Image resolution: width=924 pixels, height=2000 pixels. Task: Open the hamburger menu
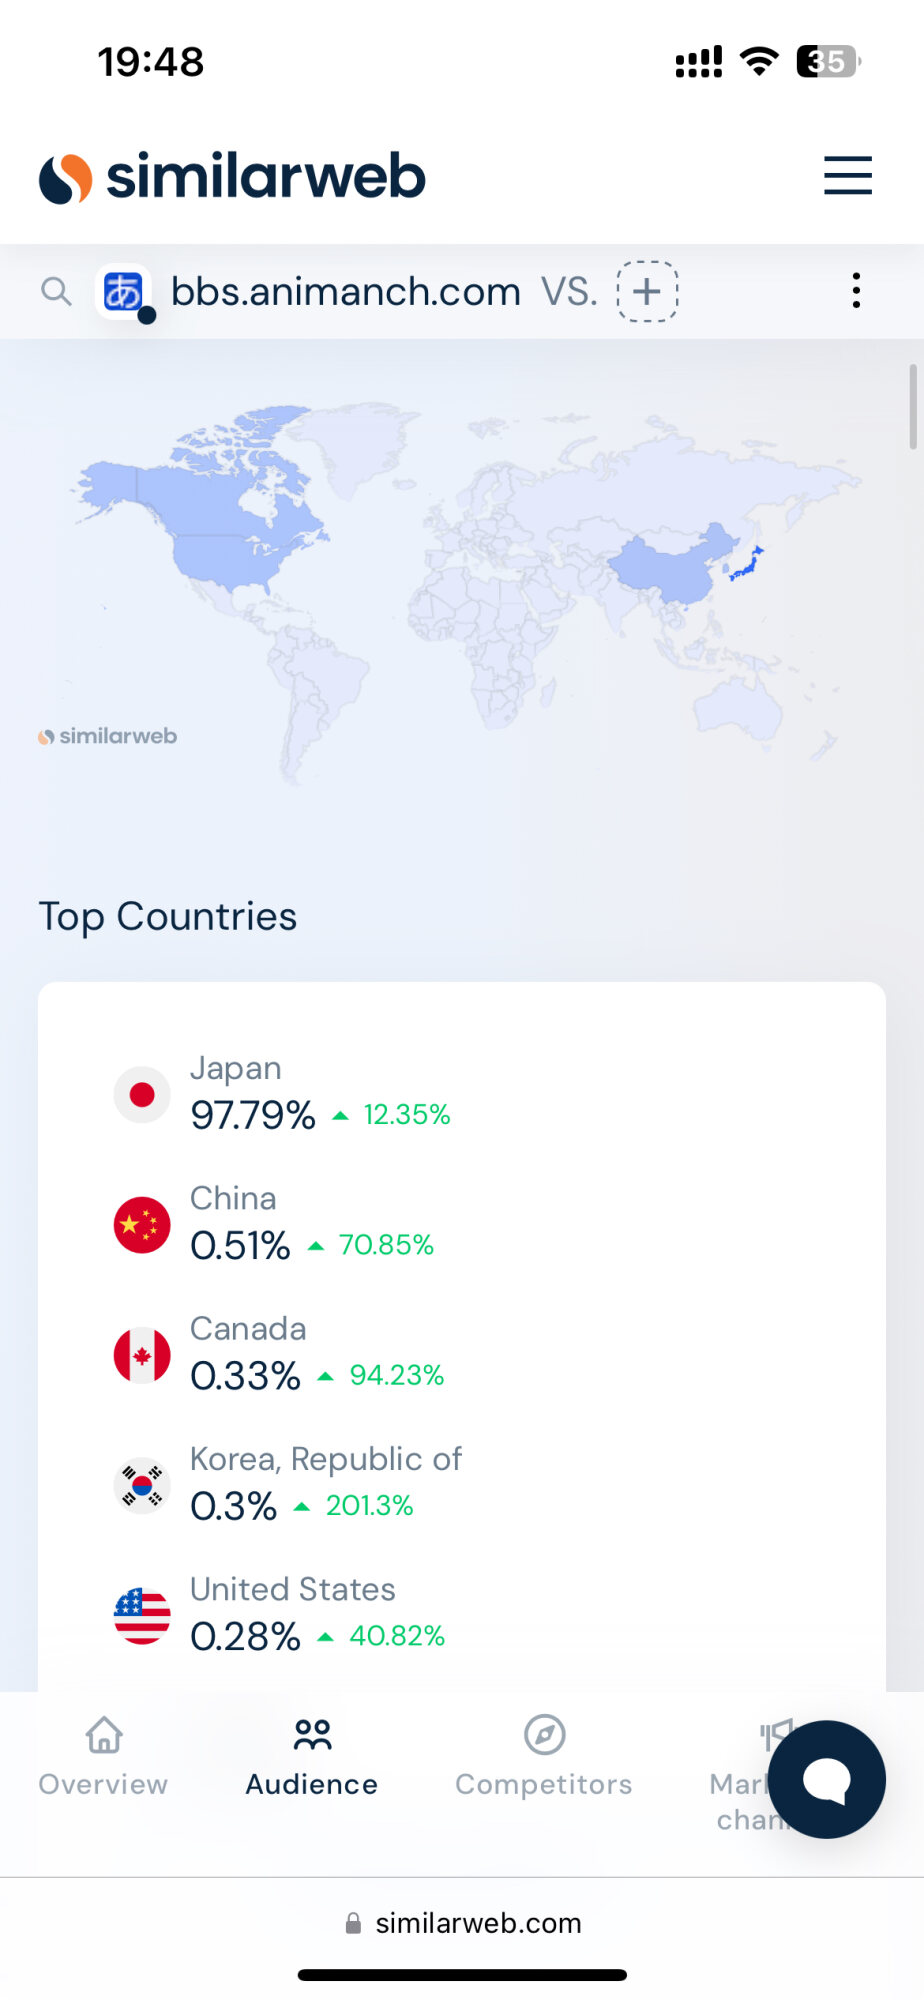[x=847, y=176]
